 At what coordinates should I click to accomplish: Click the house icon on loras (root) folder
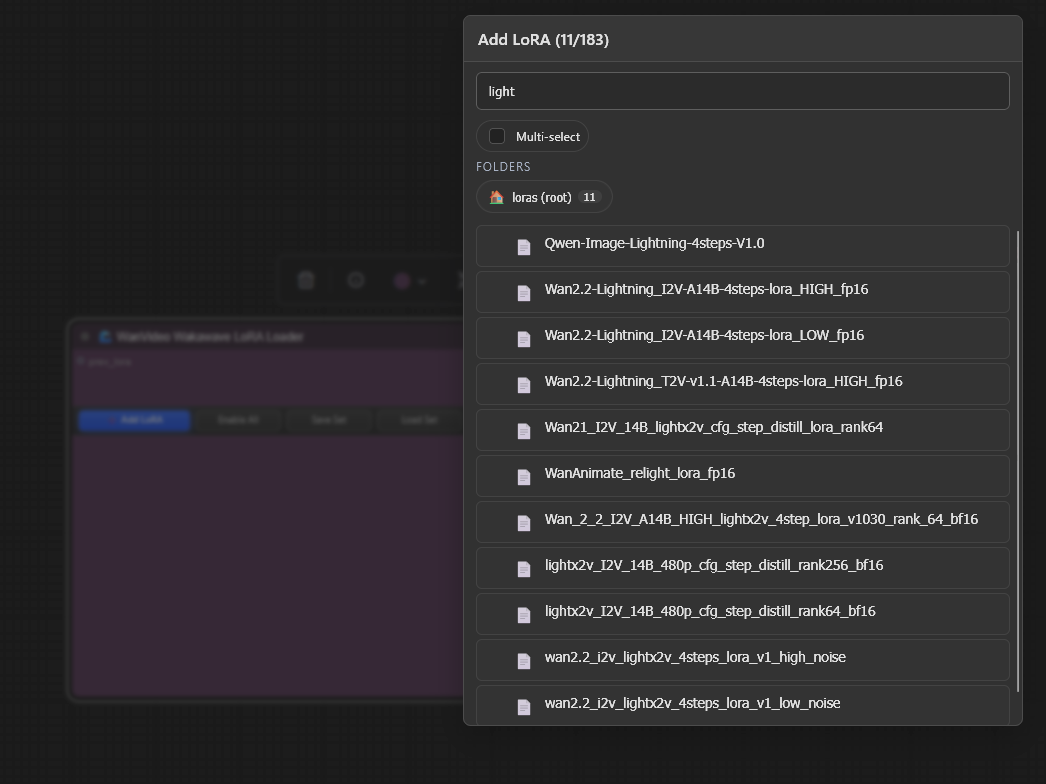tap(496, 197)
